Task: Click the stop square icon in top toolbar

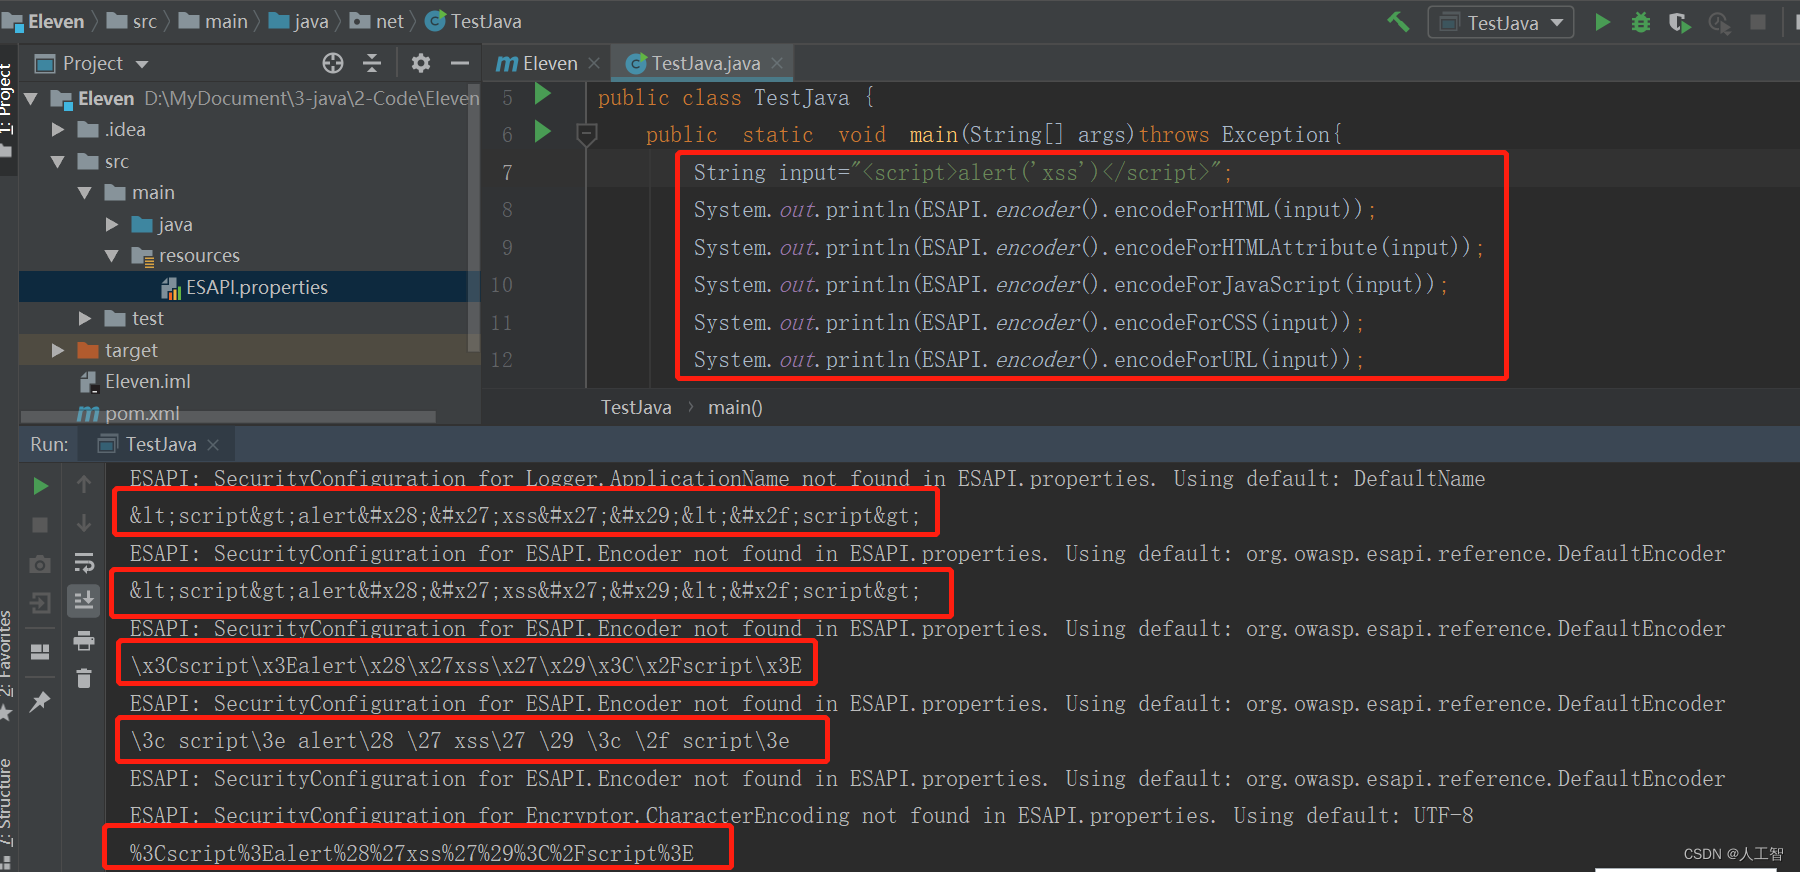Action: [x=1758, y=22]
